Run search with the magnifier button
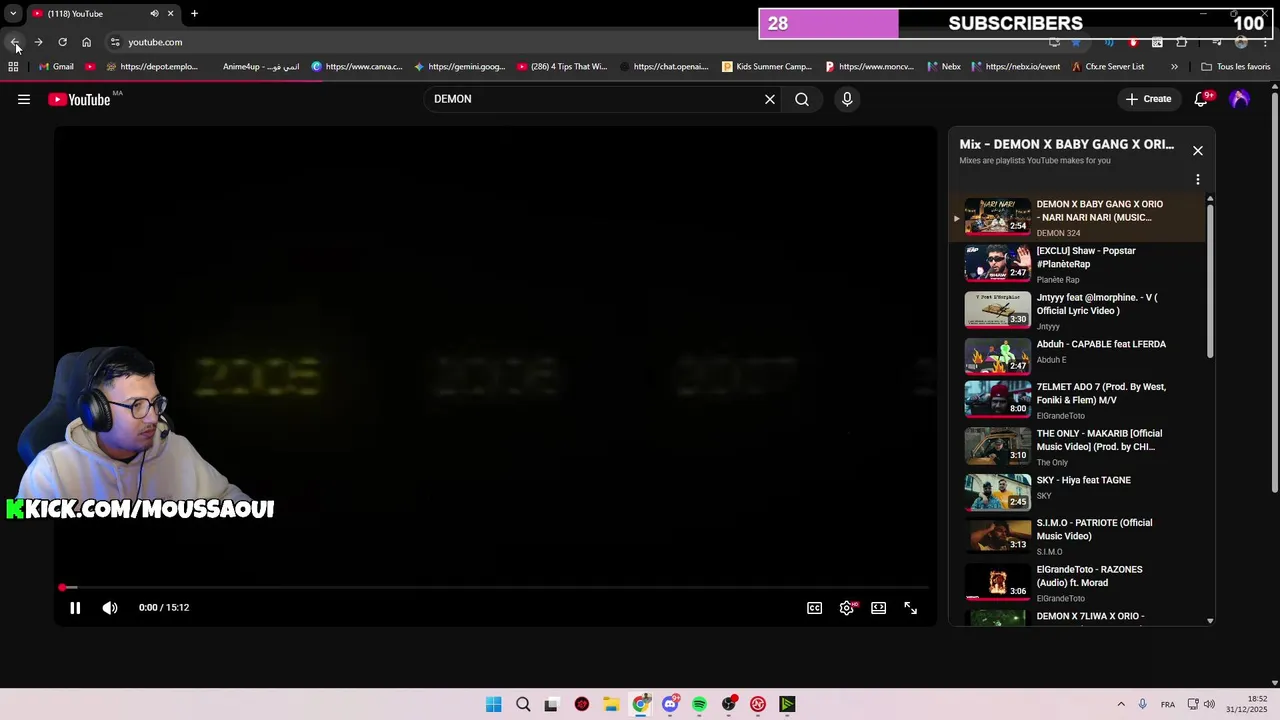1280x720 pixels. pyautogui.click(x=802, y=99)
